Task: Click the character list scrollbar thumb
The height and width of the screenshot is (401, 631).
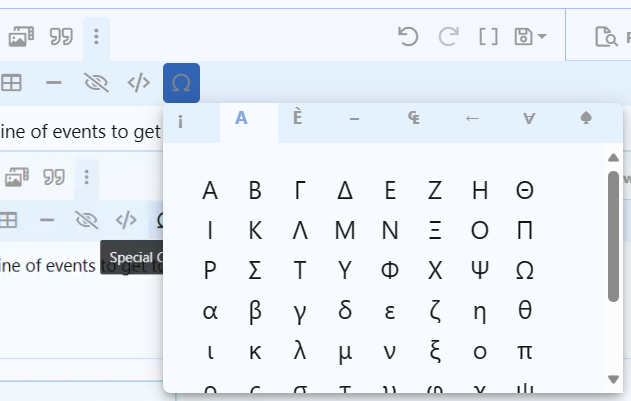Action: click(614, 235)
